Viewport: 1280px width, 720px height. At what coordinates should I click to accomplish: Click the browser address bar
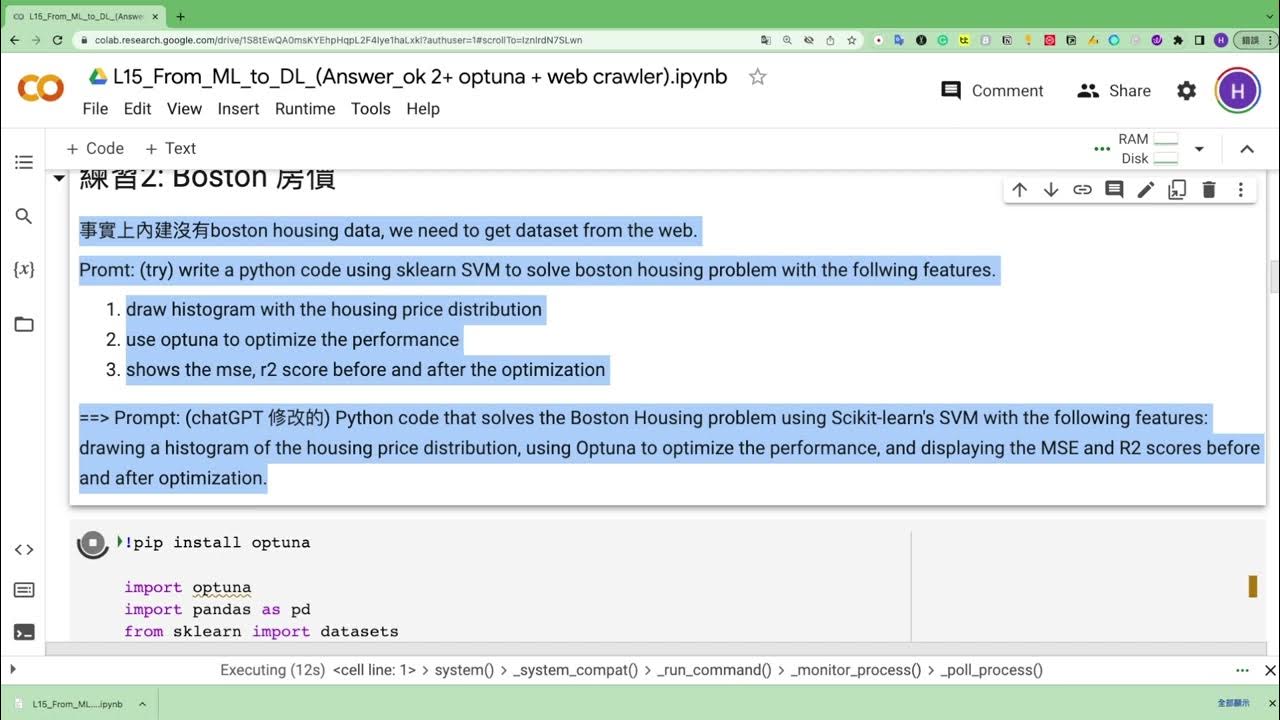(x=400, y=40)
